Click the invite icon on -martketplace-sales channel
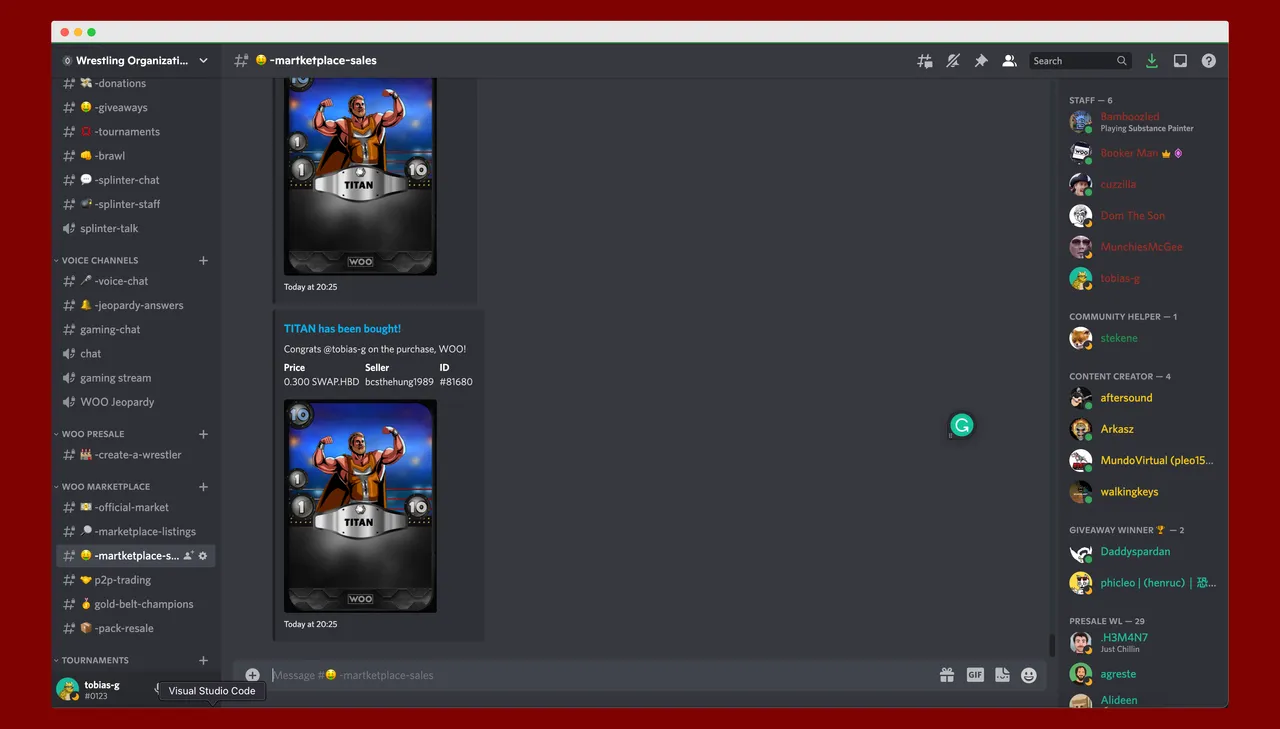 (188, 556)
